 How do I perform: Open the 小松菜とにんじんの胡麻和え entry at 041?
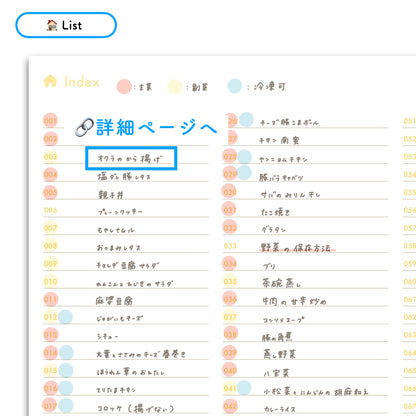point(315,392)
